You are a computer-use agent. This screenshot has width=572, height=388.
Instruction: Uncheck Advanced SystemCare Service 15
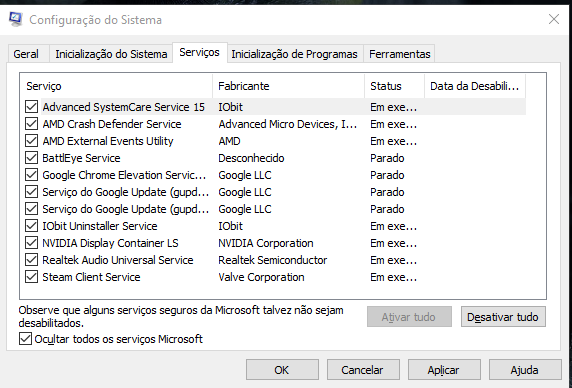pos(31,107)
